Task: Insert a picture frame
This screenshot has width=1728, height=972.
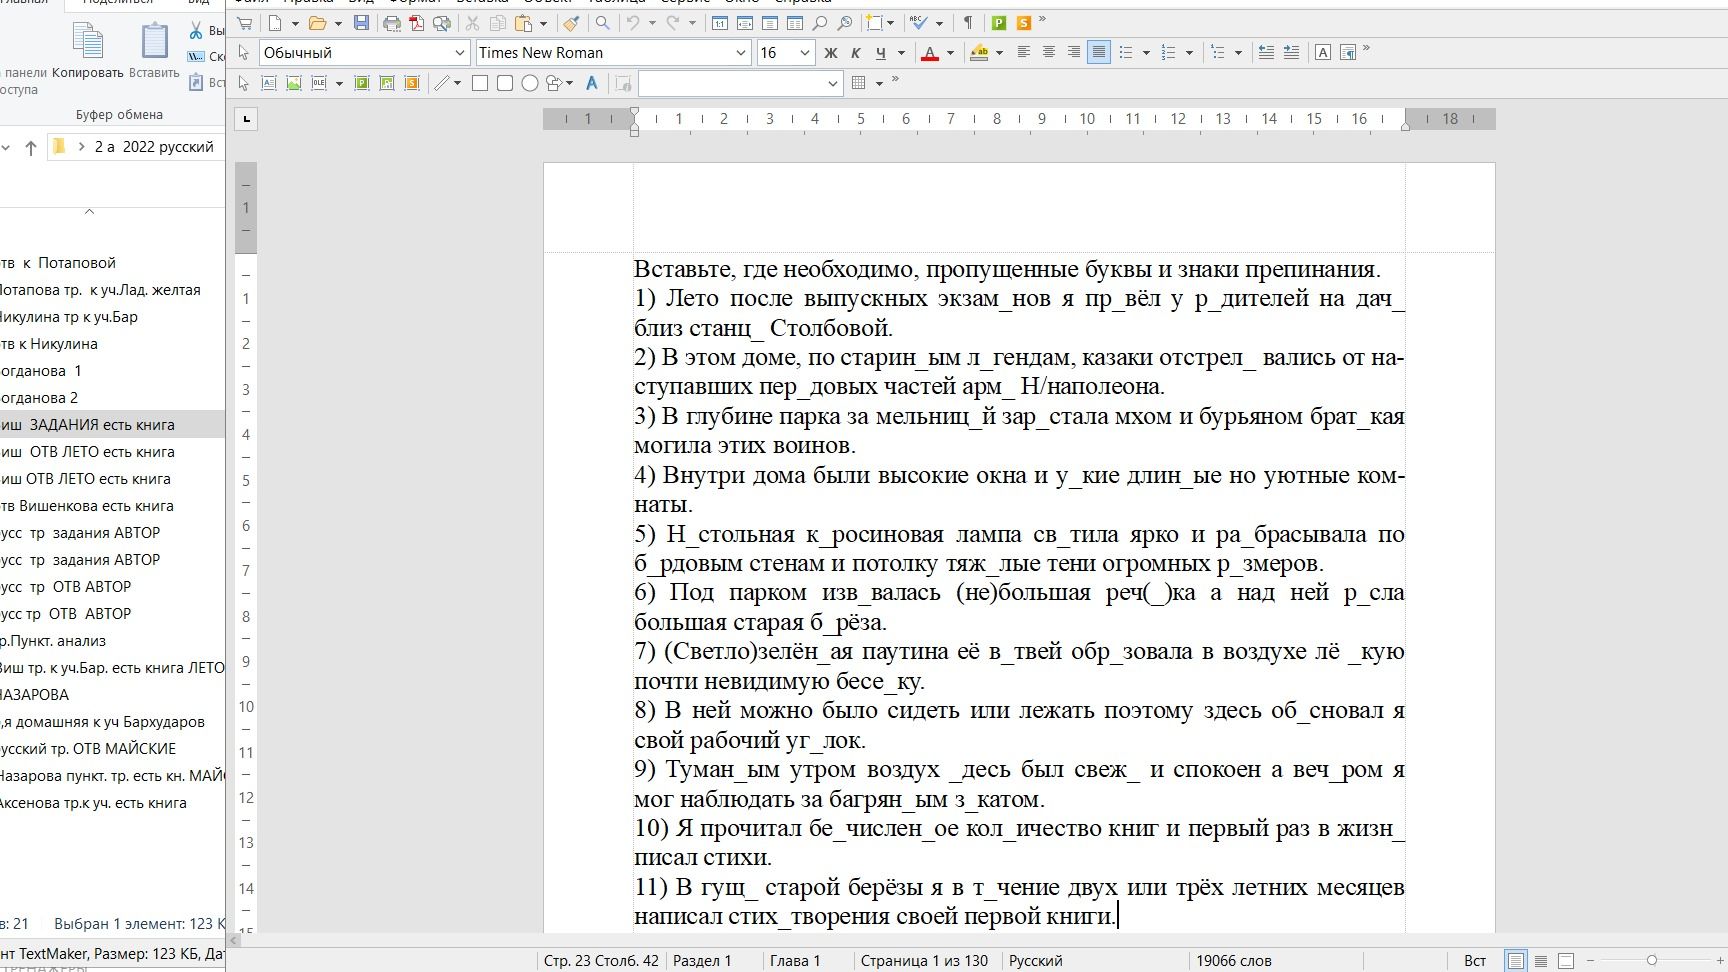Action: tap(294, 83)
